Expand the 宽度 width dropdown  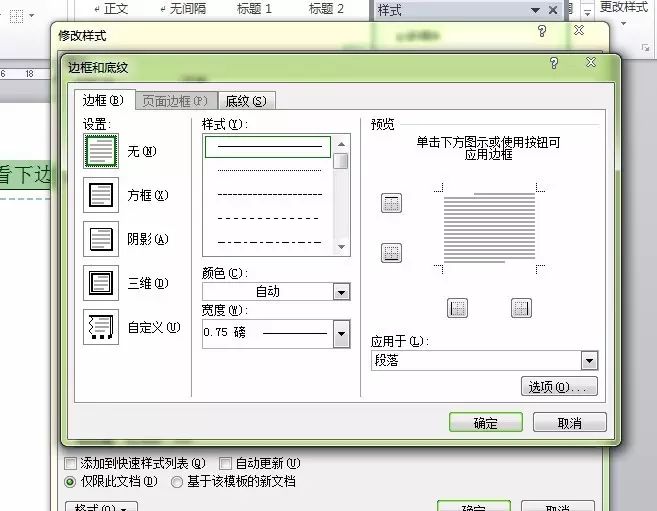[x=341, y=333]
